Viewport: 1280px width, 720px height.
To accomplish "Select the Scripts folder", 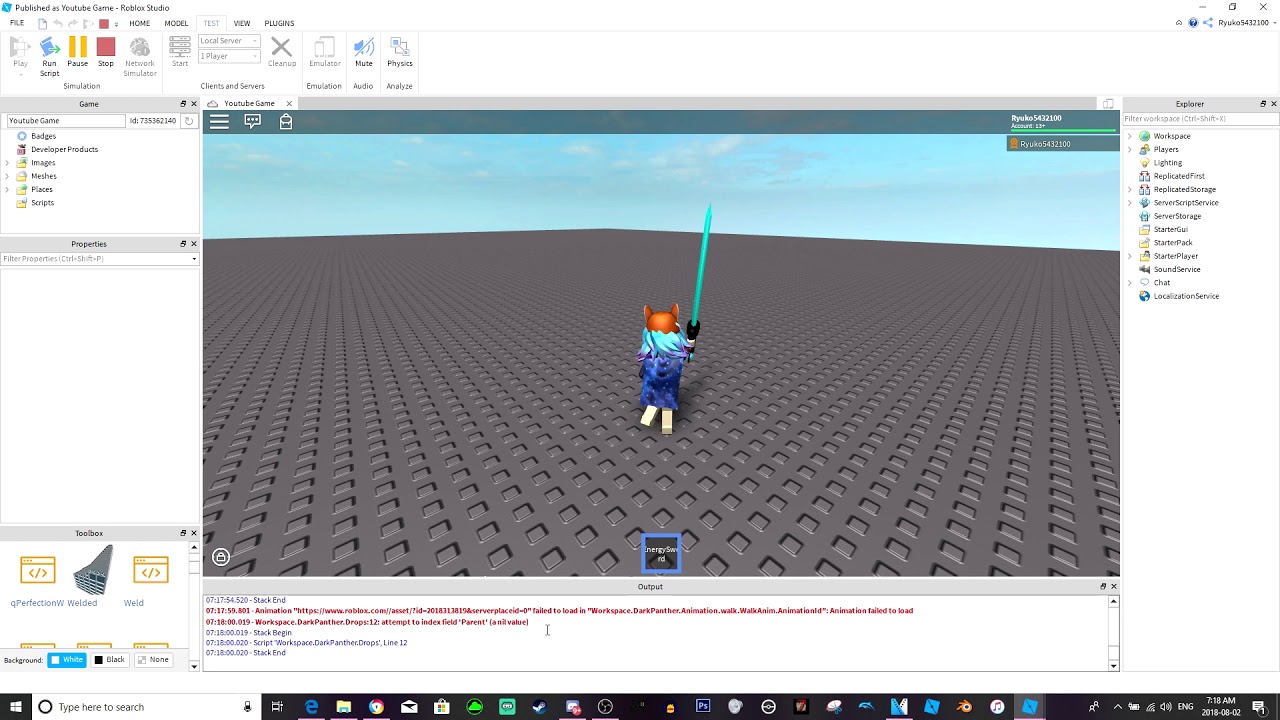I will point(42,203).
